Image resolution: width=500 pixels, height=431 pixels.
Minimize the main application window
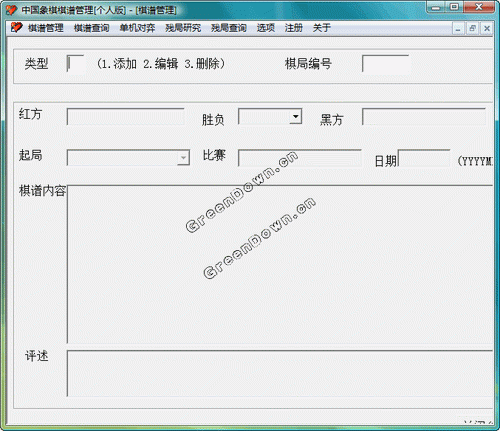click(x=436, y=7)
